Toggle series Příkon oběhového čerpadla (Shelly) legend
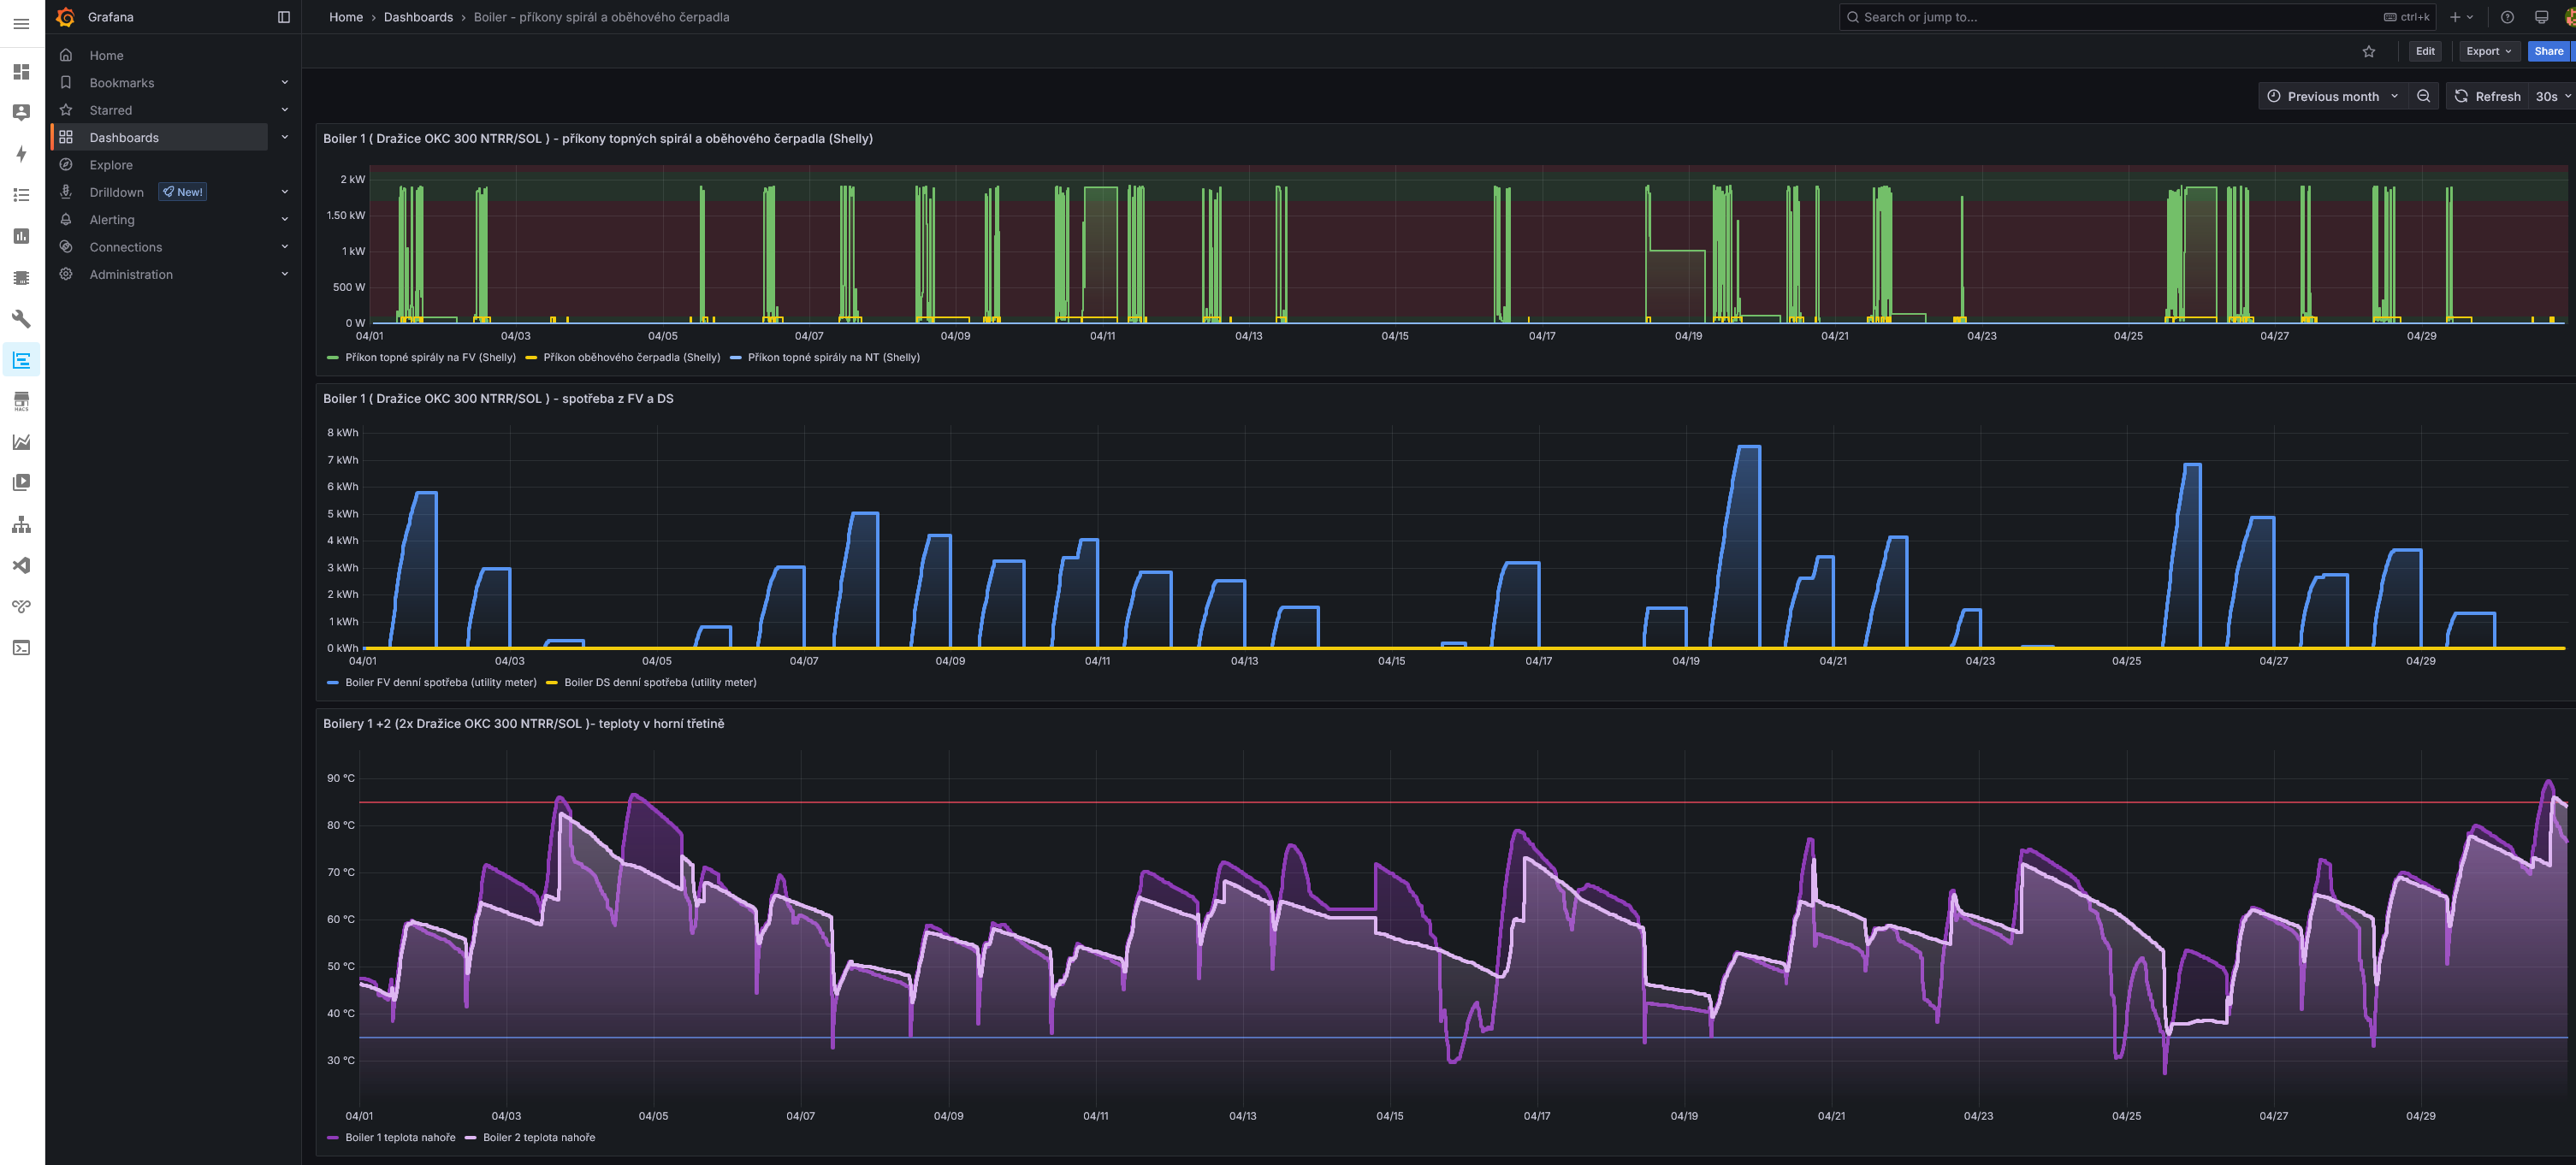The image size is (2576, 1165). pos(631,358)
